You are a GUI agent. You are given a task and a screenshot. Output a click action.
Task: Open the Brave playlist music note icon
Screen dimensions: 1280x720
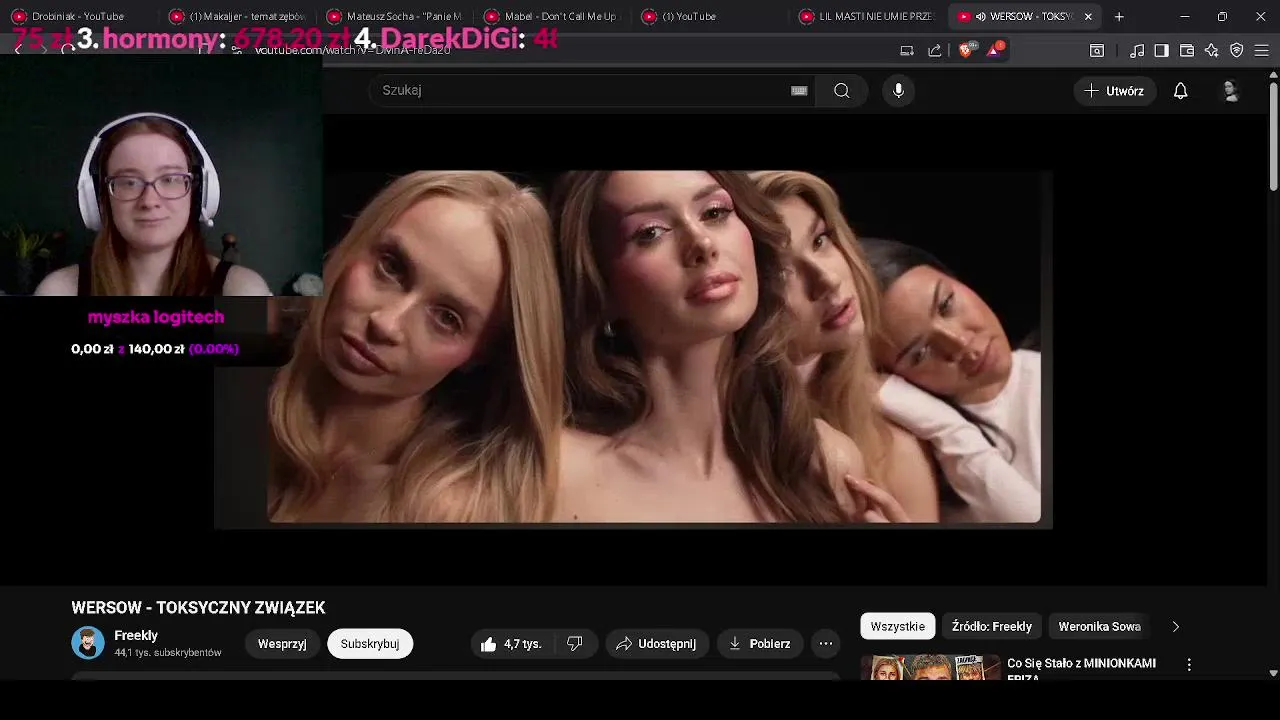pyautogui.click(x=1137, y=50)
